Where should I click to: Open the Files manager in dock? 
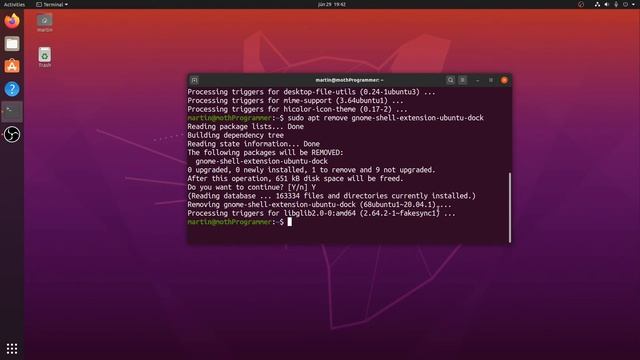click(x=12, y=44)
